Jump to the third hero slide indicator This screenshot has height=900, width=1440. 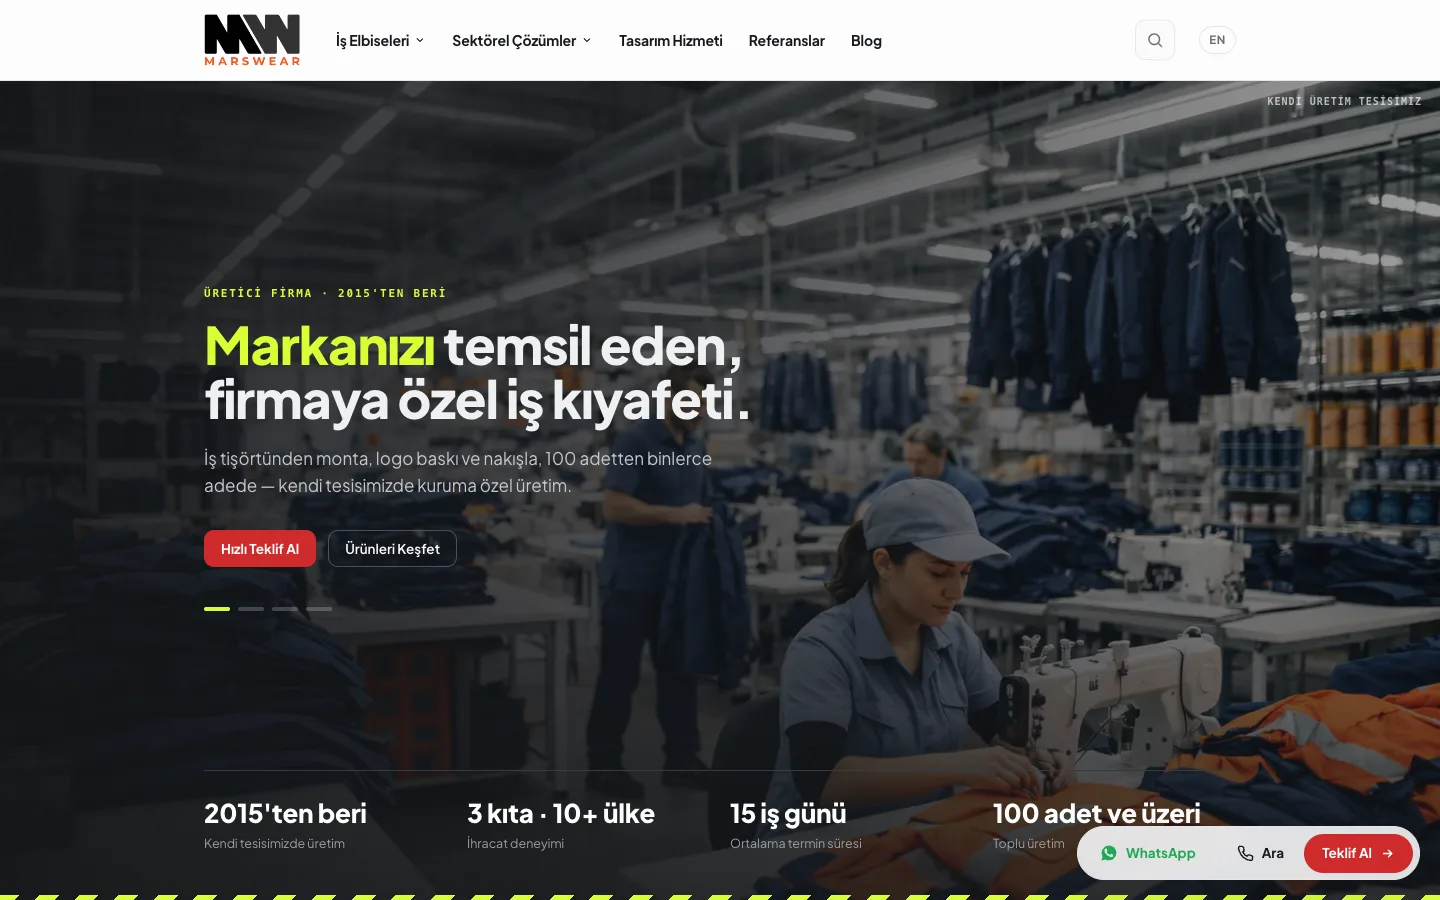[285, 608]
